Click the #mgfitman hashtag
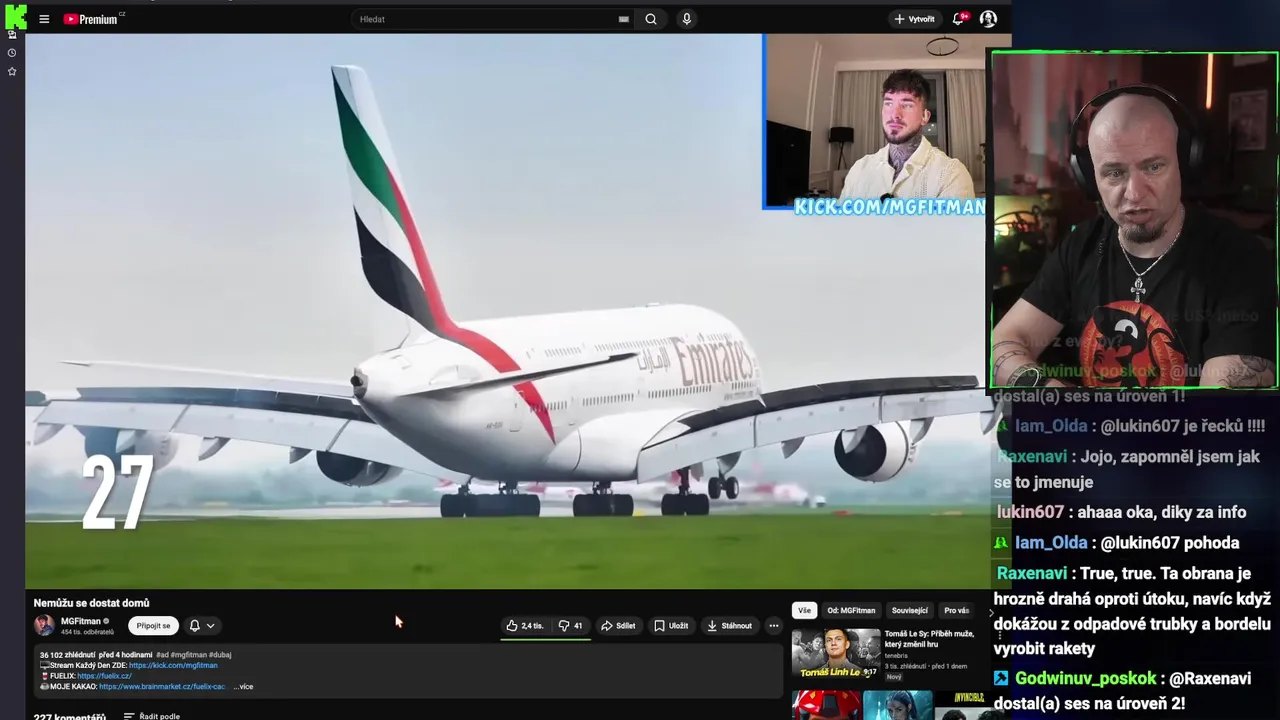This screenshot has height=720, width=1280. (x=189, y=655)
